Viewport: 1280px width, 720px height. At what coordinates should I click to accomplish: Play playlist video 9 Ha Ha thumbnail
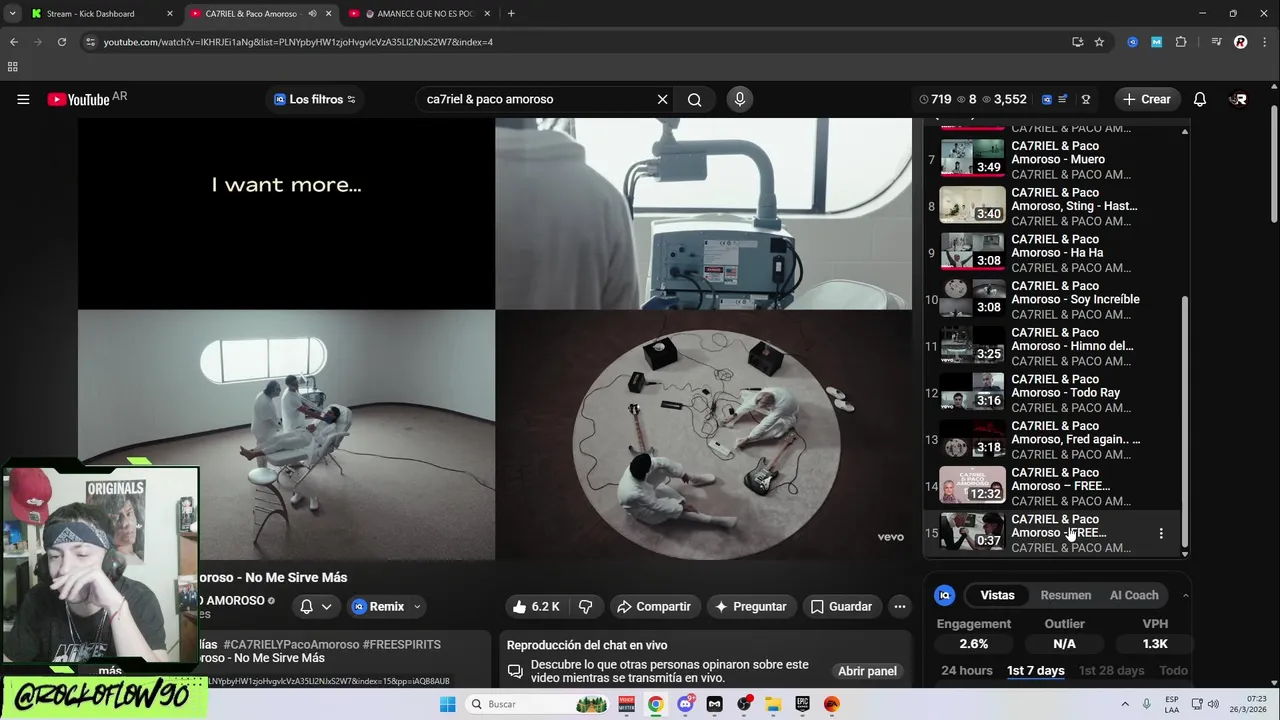972,251
